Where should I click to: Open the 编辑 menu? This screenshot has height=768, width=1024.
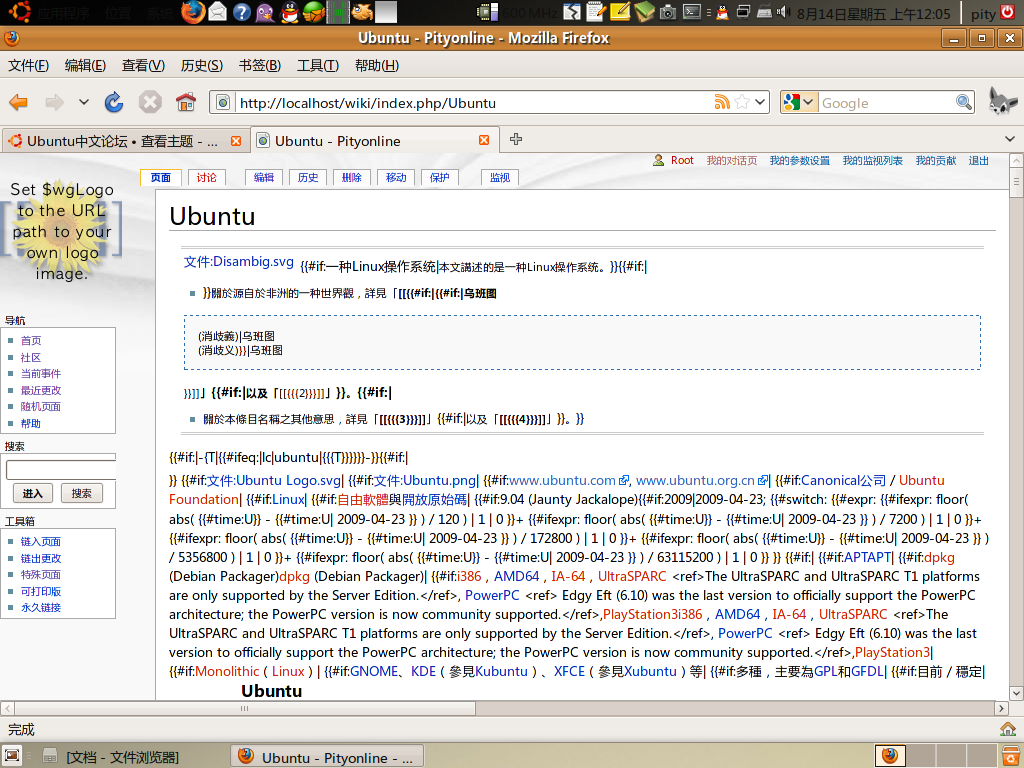pyautogui.click(x=85, y=65)
